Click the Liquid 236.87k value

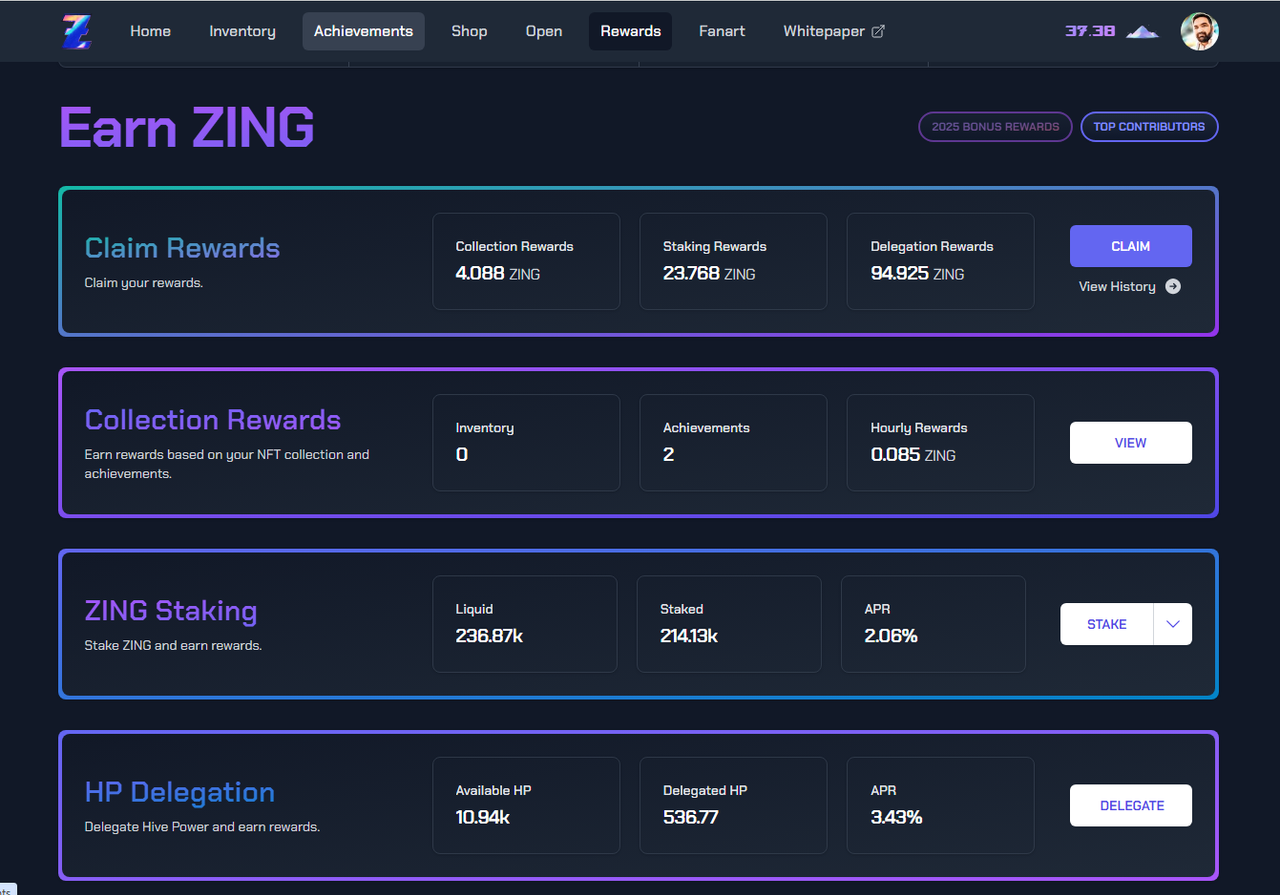pos(490,636)
